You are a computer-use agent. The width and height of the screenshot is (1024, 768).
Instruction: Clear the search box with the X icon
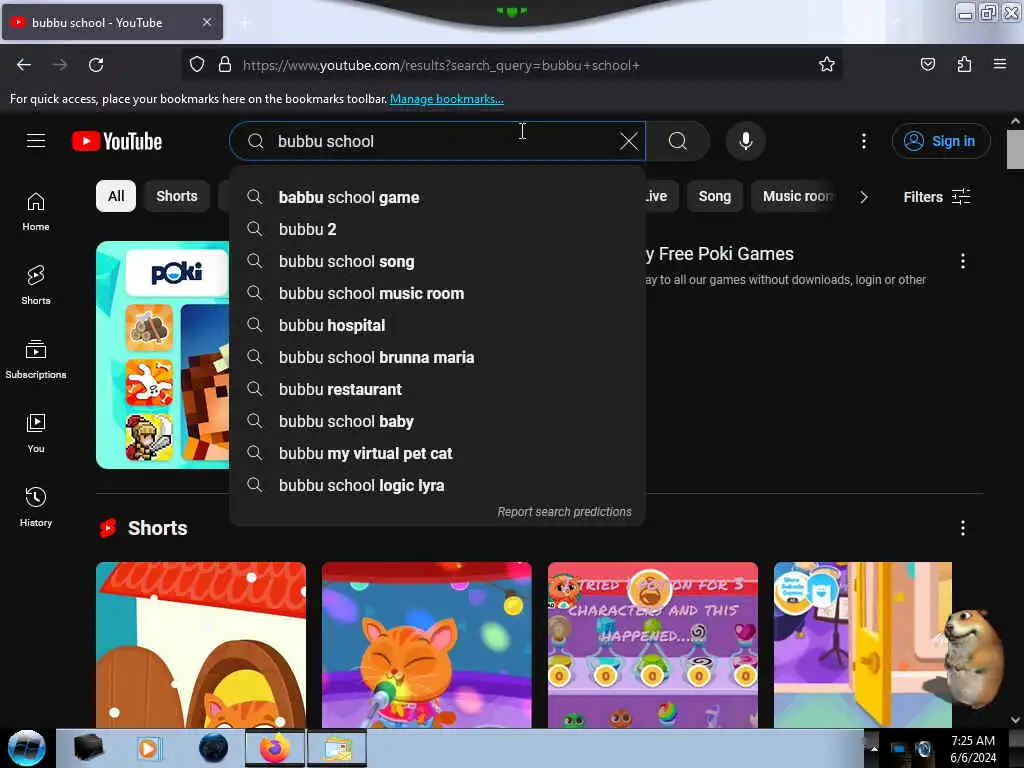click(x=628, y=141)
